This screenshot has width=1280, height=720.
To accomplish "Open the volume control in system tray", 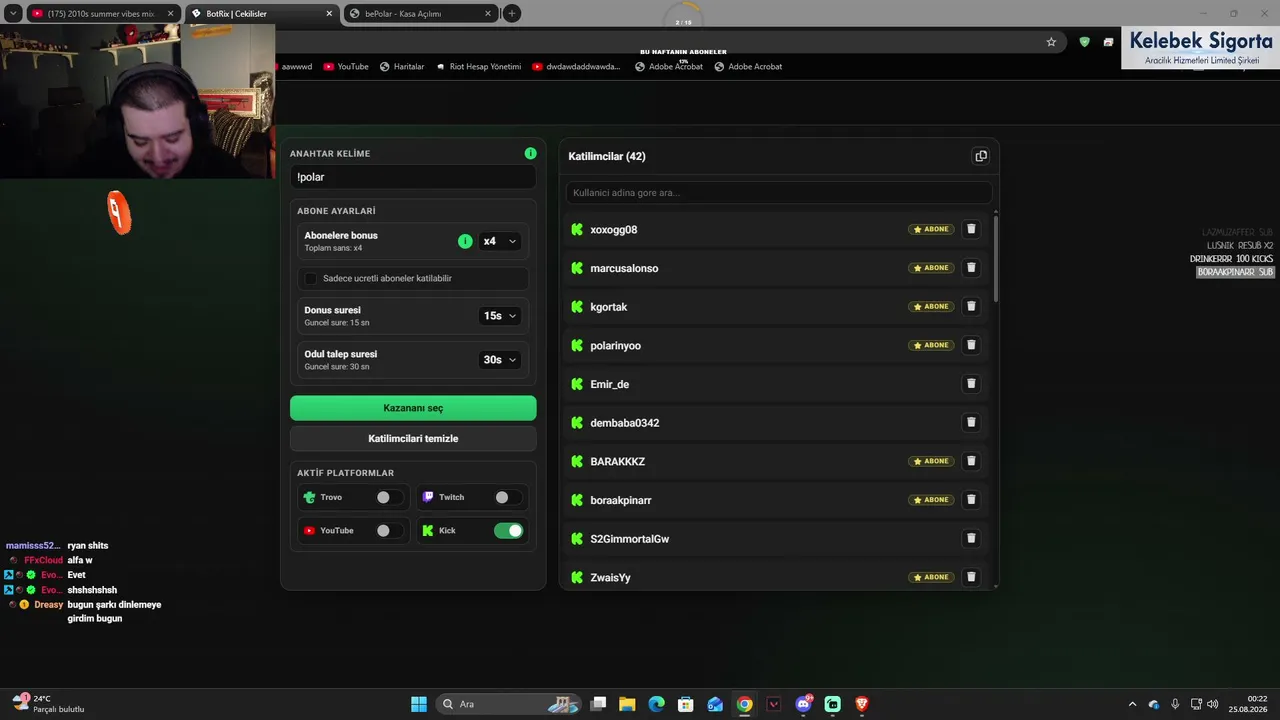I will [x=1212, y=704].
